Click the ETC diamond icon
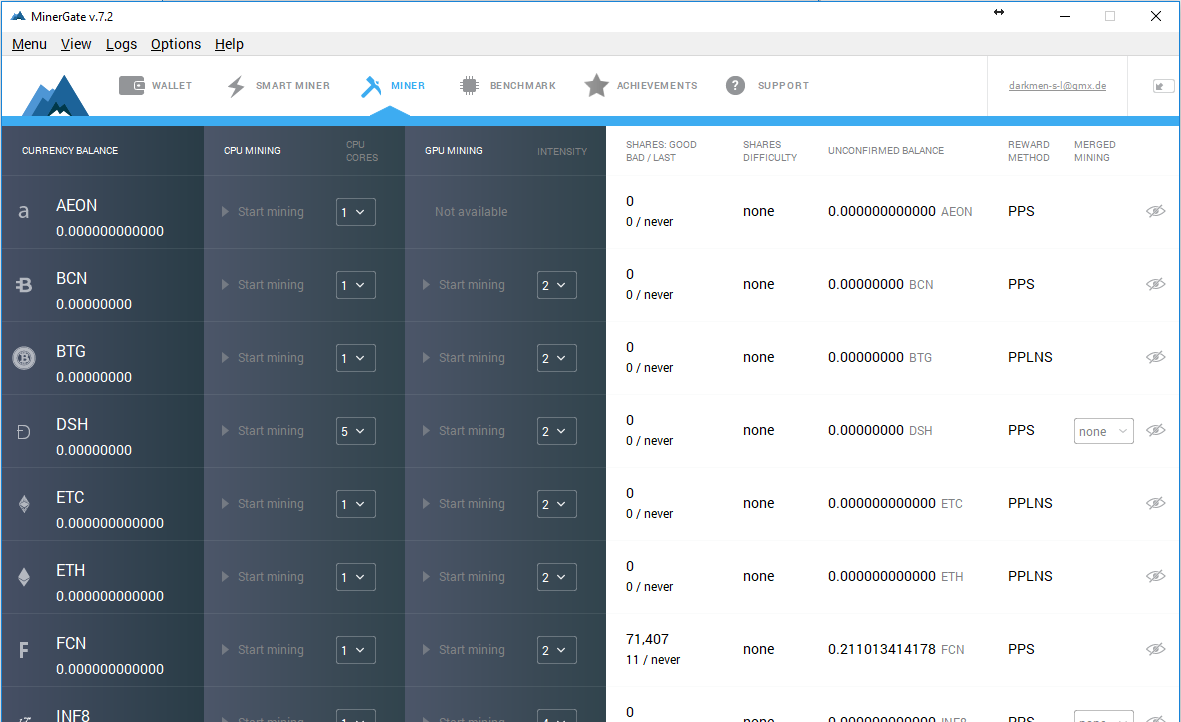This screenshot has height=722, width=1181. [x=24, y=504]
